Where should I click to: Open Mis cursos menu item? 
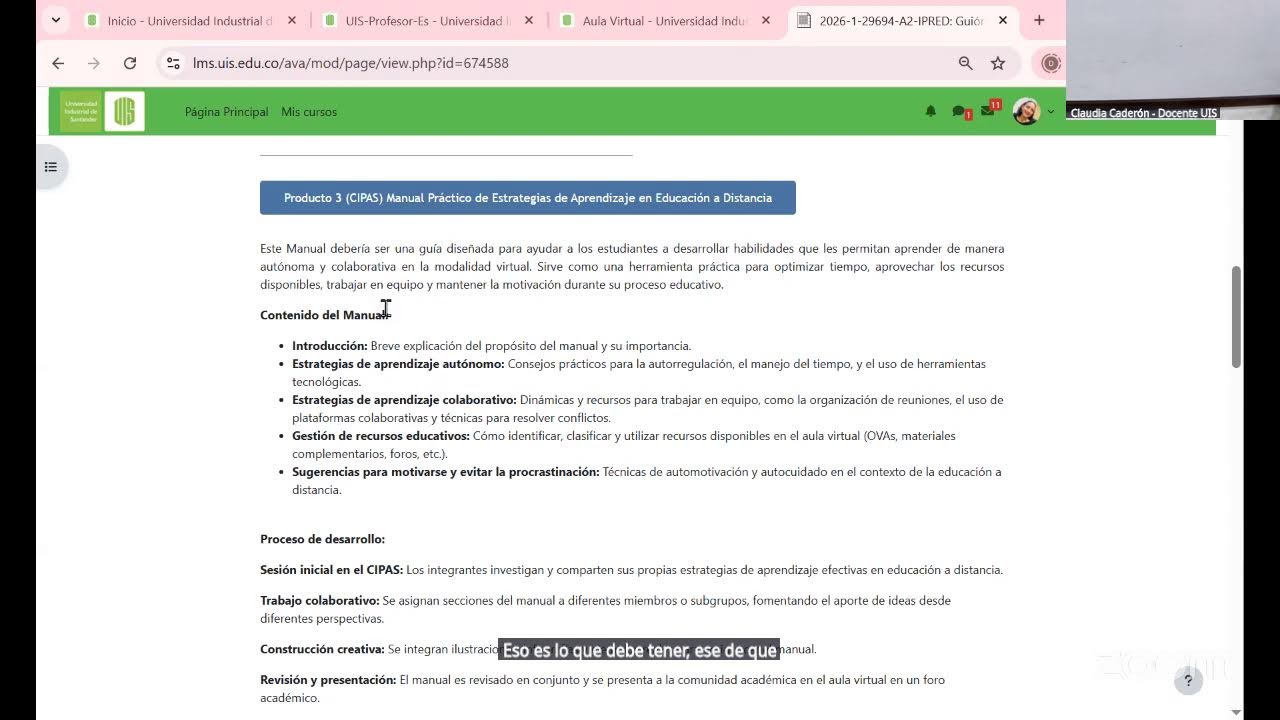[309, 112]
